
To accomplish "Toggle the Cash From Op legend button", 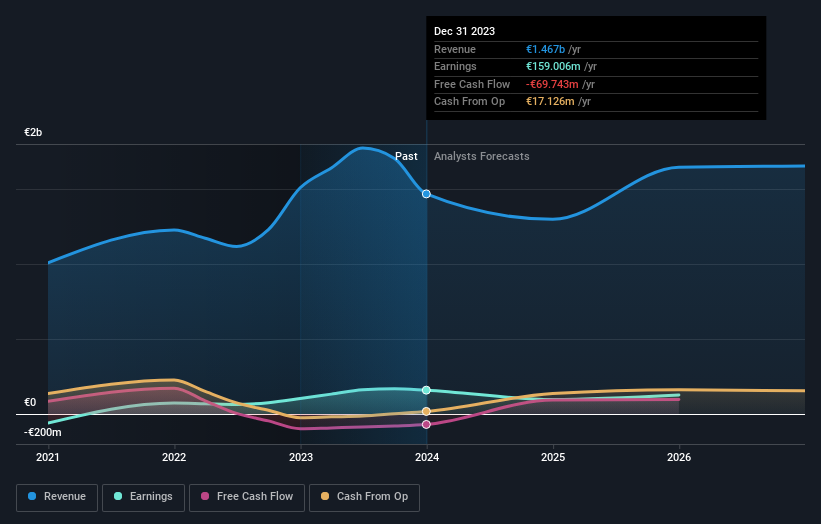I will coord(364,497).
